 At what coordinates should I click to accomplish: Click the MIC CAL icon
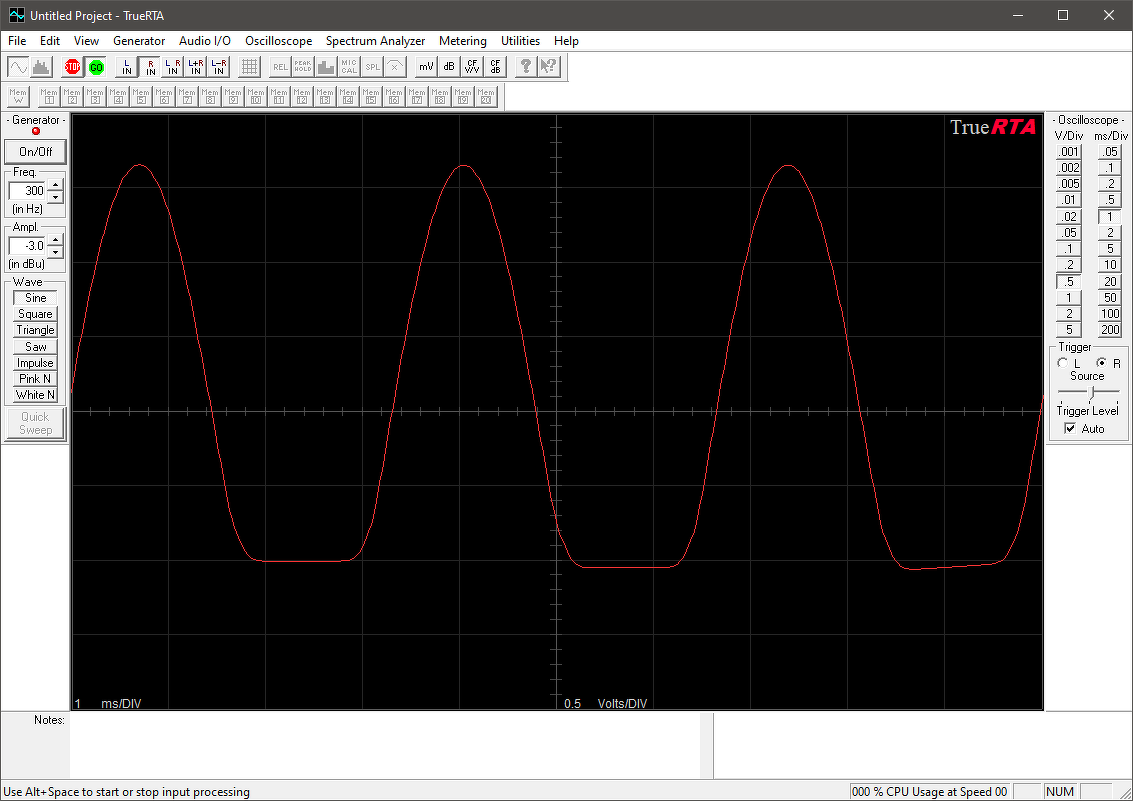pyautogui.click(x=349, y=67)
